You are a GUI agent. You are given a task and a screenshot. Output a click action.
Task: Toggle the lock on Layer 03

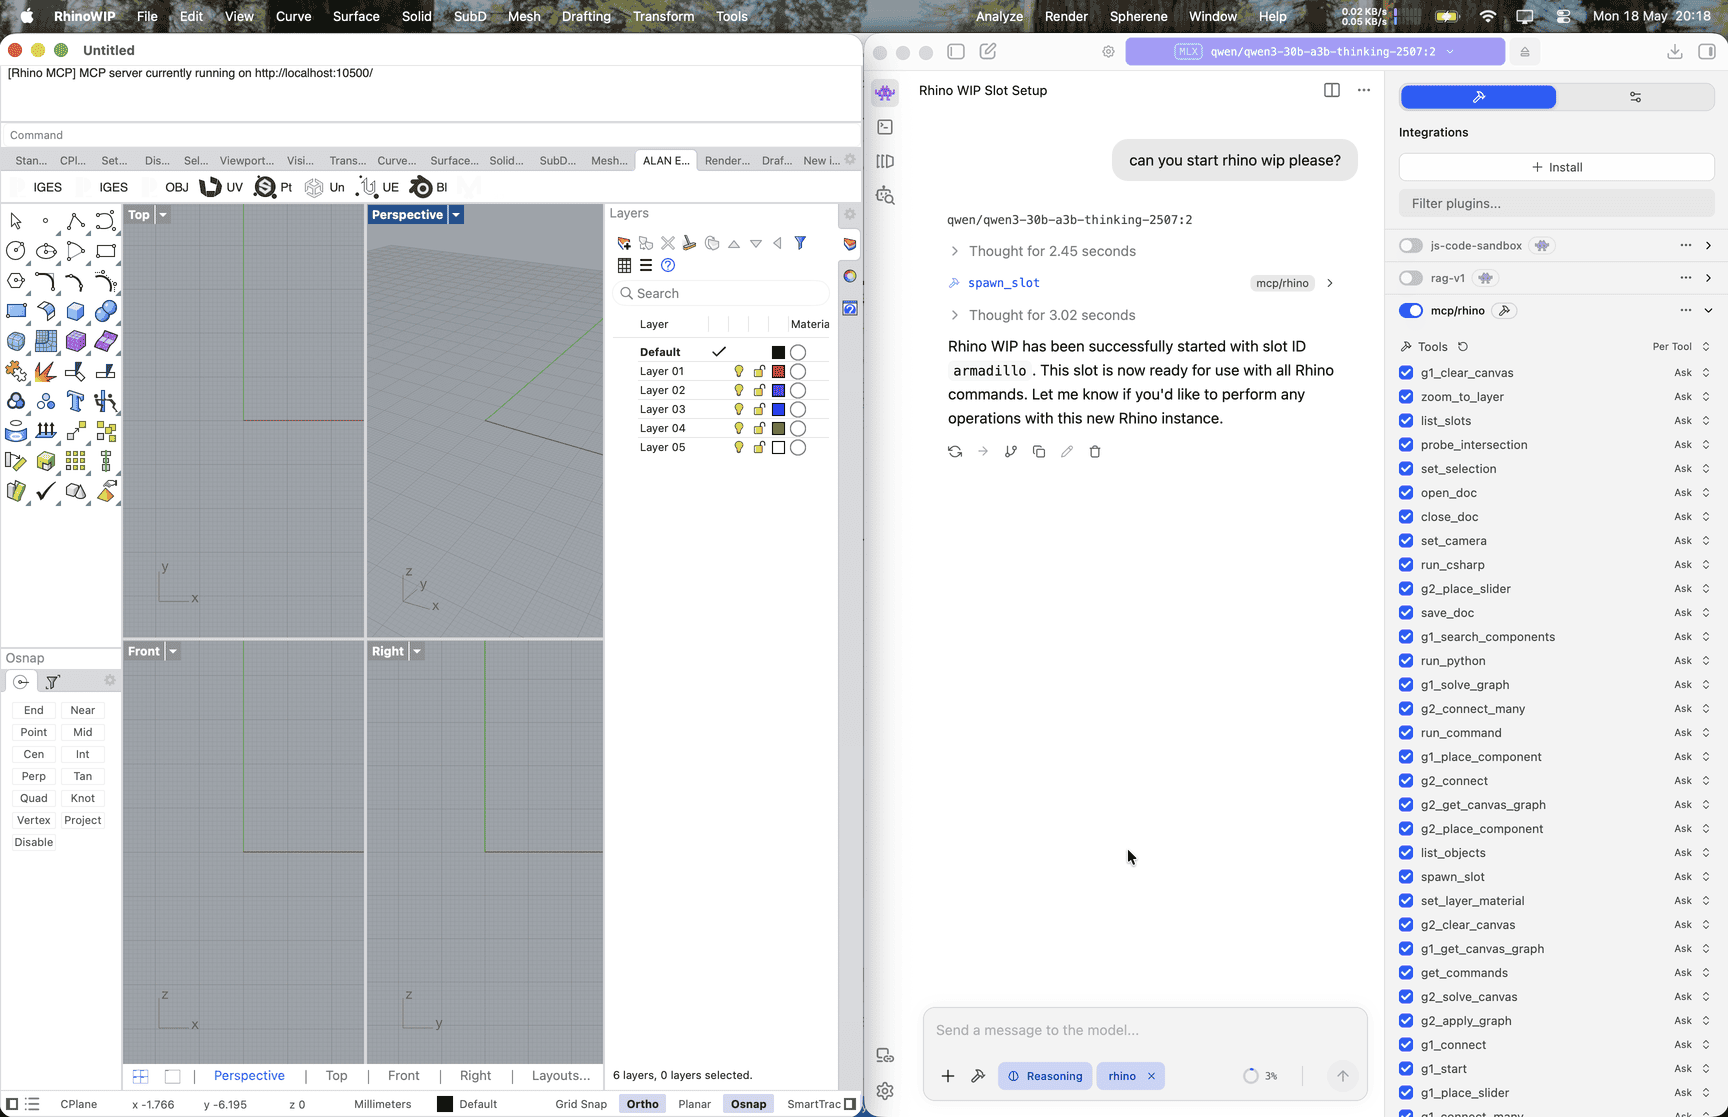[x=759, y=409]
